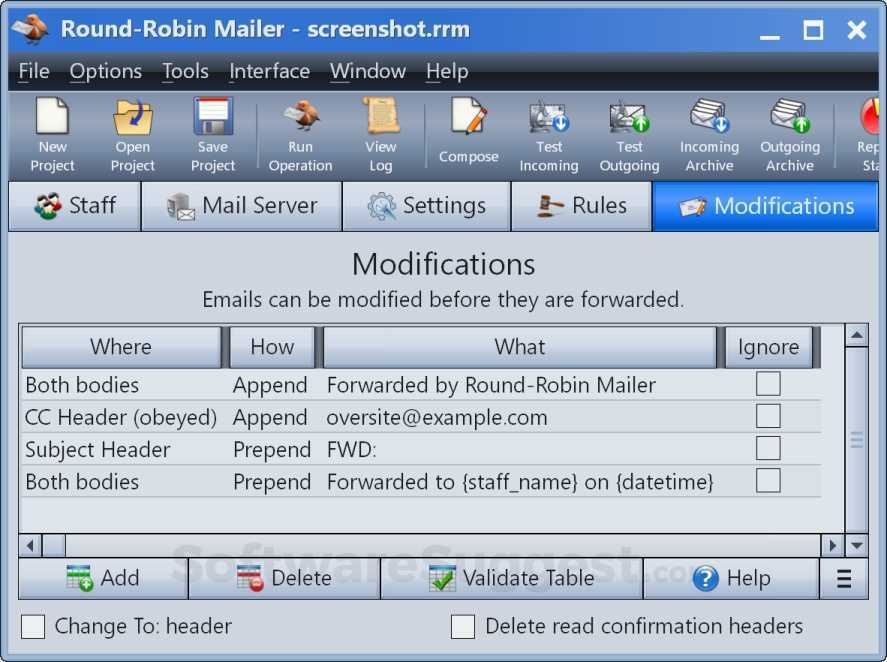
Task: Click the table scroll down arrow
Action: tap(856, 545)
